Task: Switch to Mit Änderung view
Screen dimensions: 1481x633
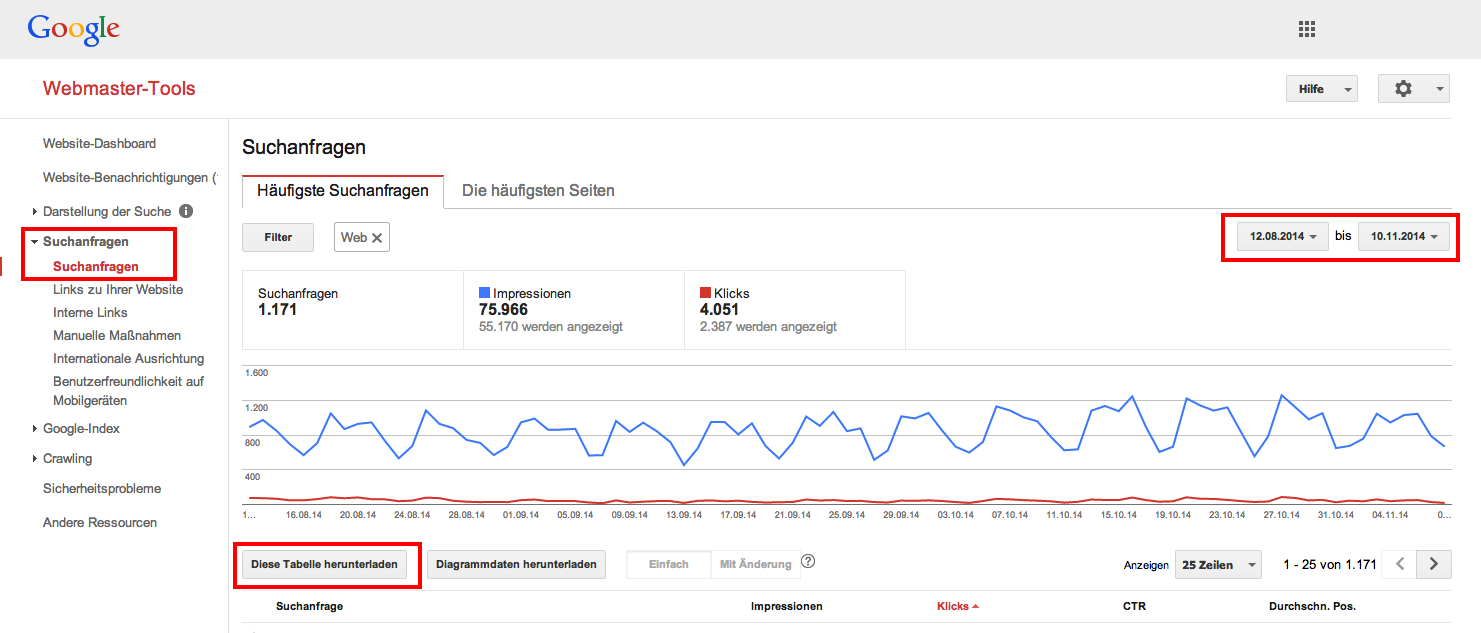Action: pos(756,565)
